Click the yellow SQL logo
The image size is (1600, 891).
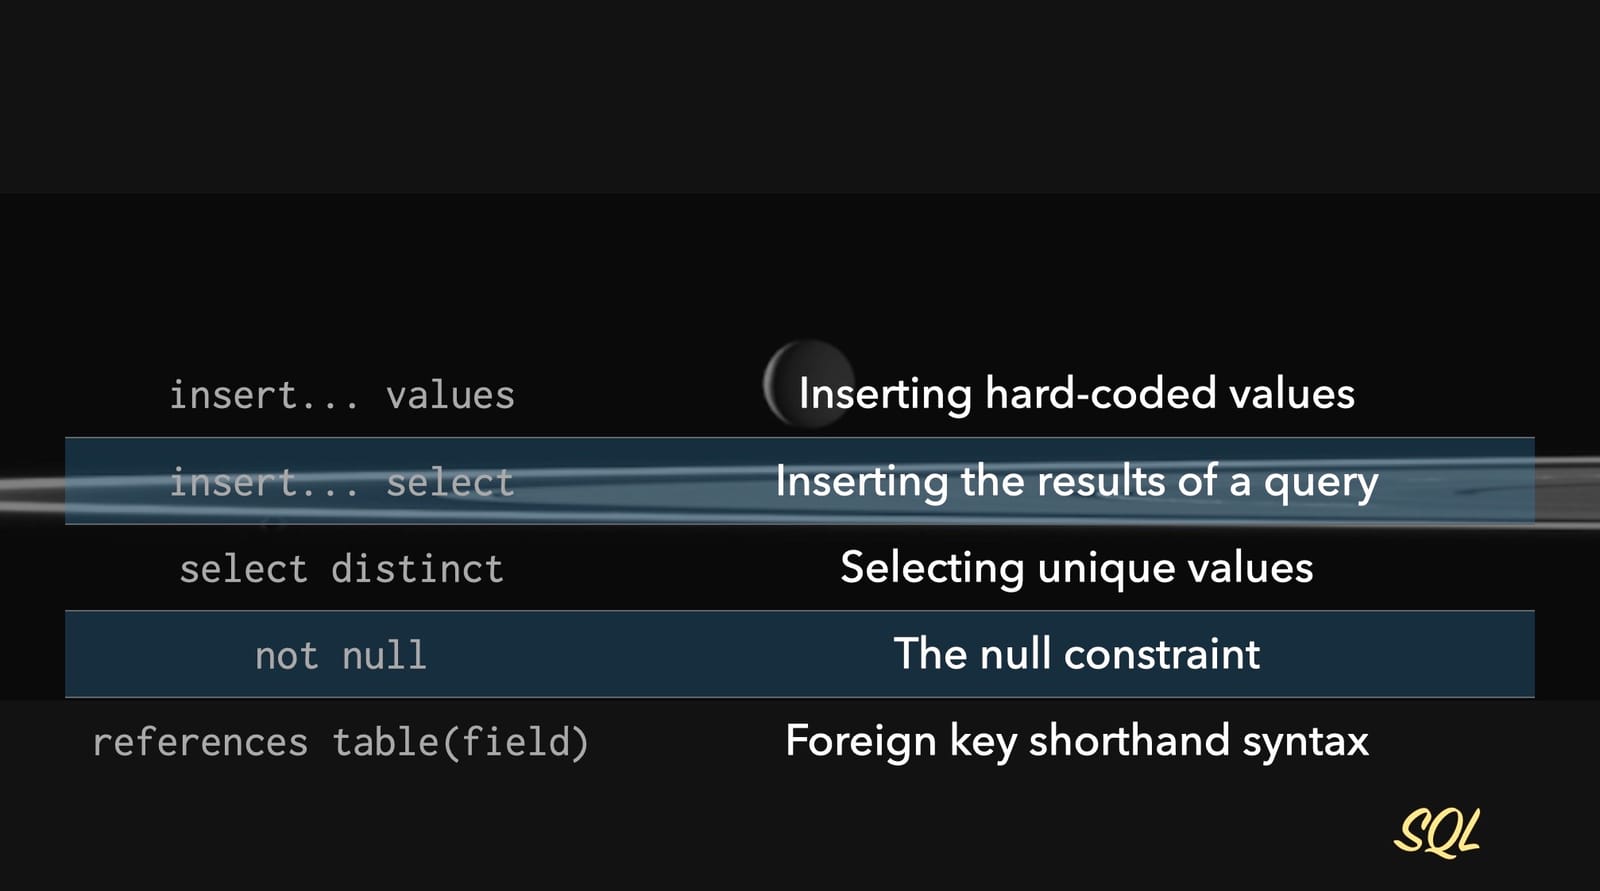[x=1436, y=832]
